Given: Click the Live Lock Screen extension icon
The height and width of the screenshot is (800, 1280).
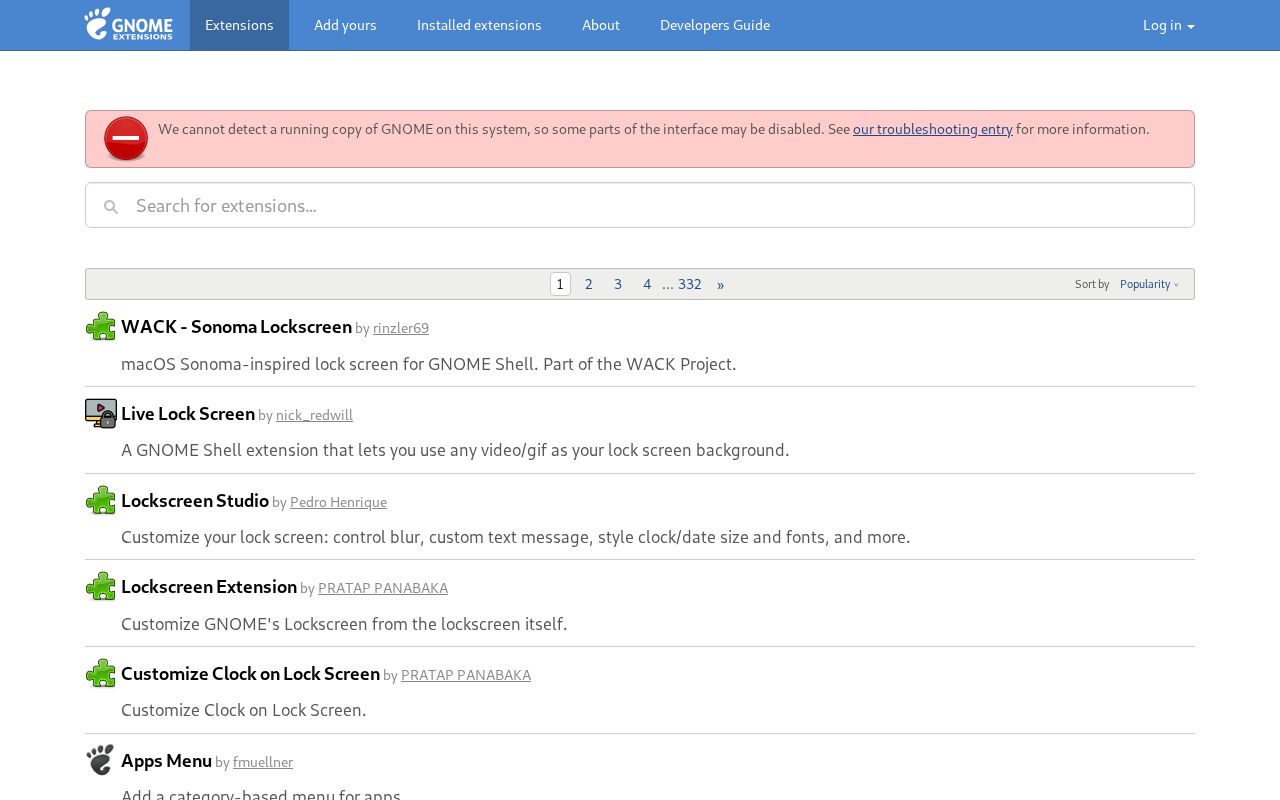Looking at the screenshot, I should [x=101, y=413].
